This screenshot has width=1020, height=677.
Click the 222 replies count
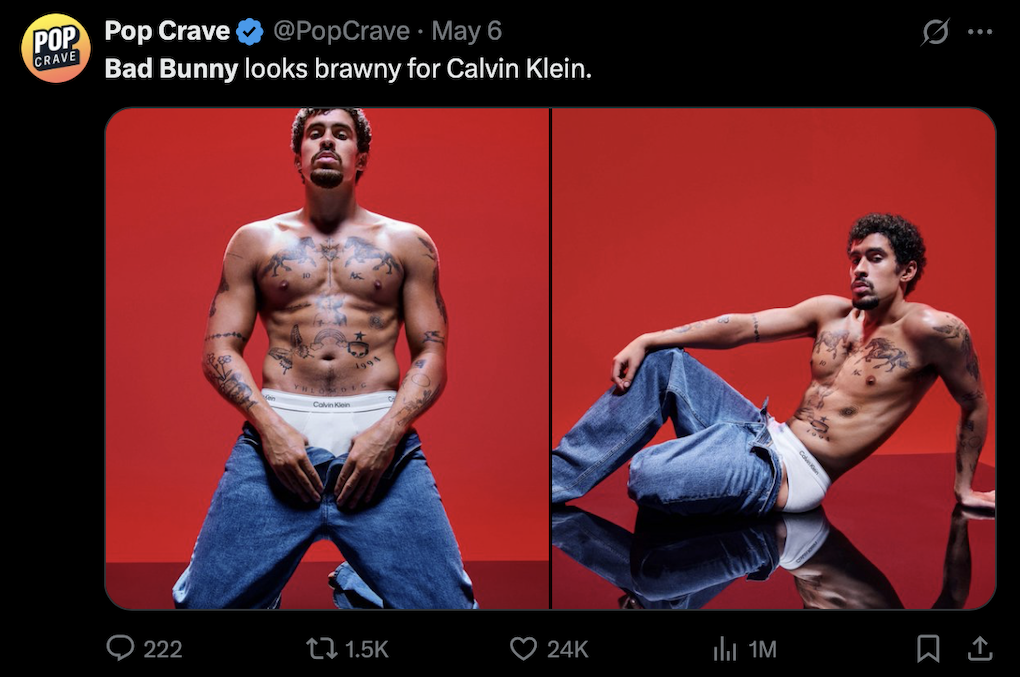pyautogui.click(x=163, y=650)
